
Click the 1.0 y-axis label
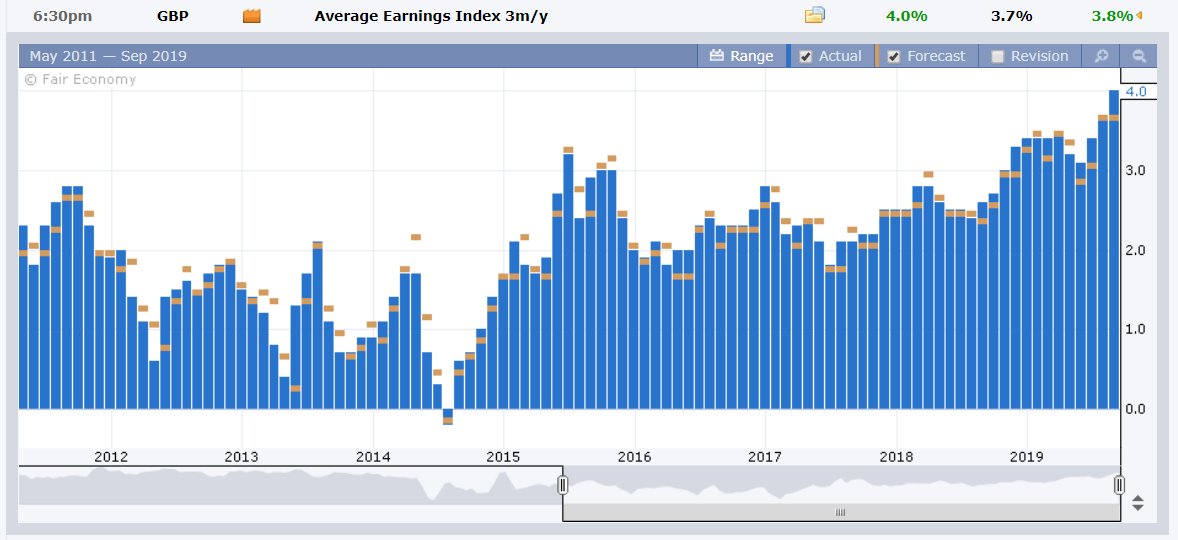tap(1136, 329)
